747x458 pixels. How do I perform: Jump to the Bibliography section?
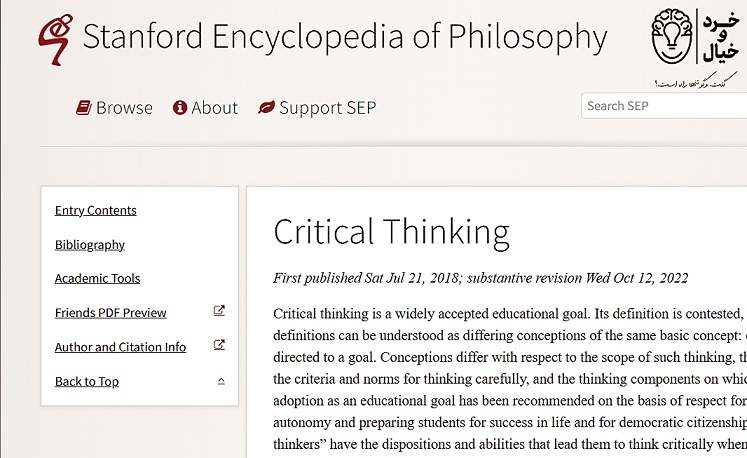tap(90, 244)
